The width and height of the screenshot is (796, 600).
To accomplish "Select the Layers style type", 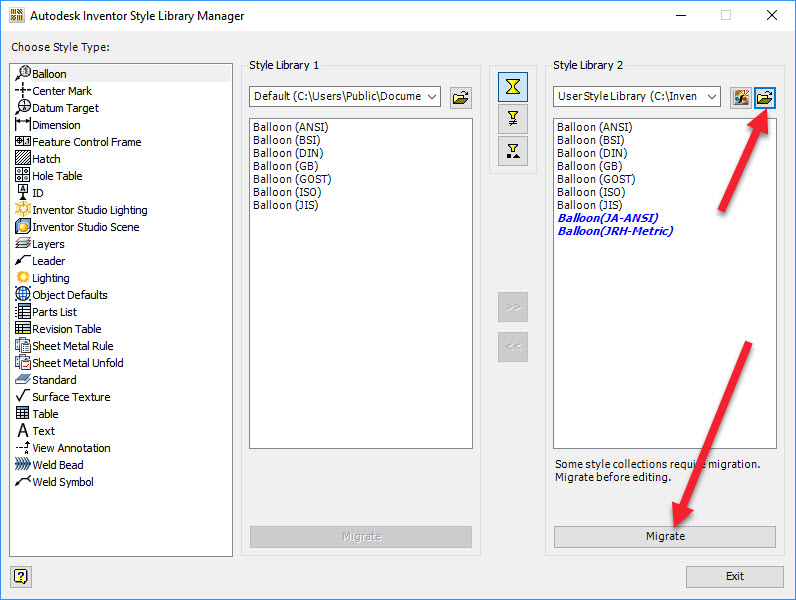I will (x=40, y=244).
